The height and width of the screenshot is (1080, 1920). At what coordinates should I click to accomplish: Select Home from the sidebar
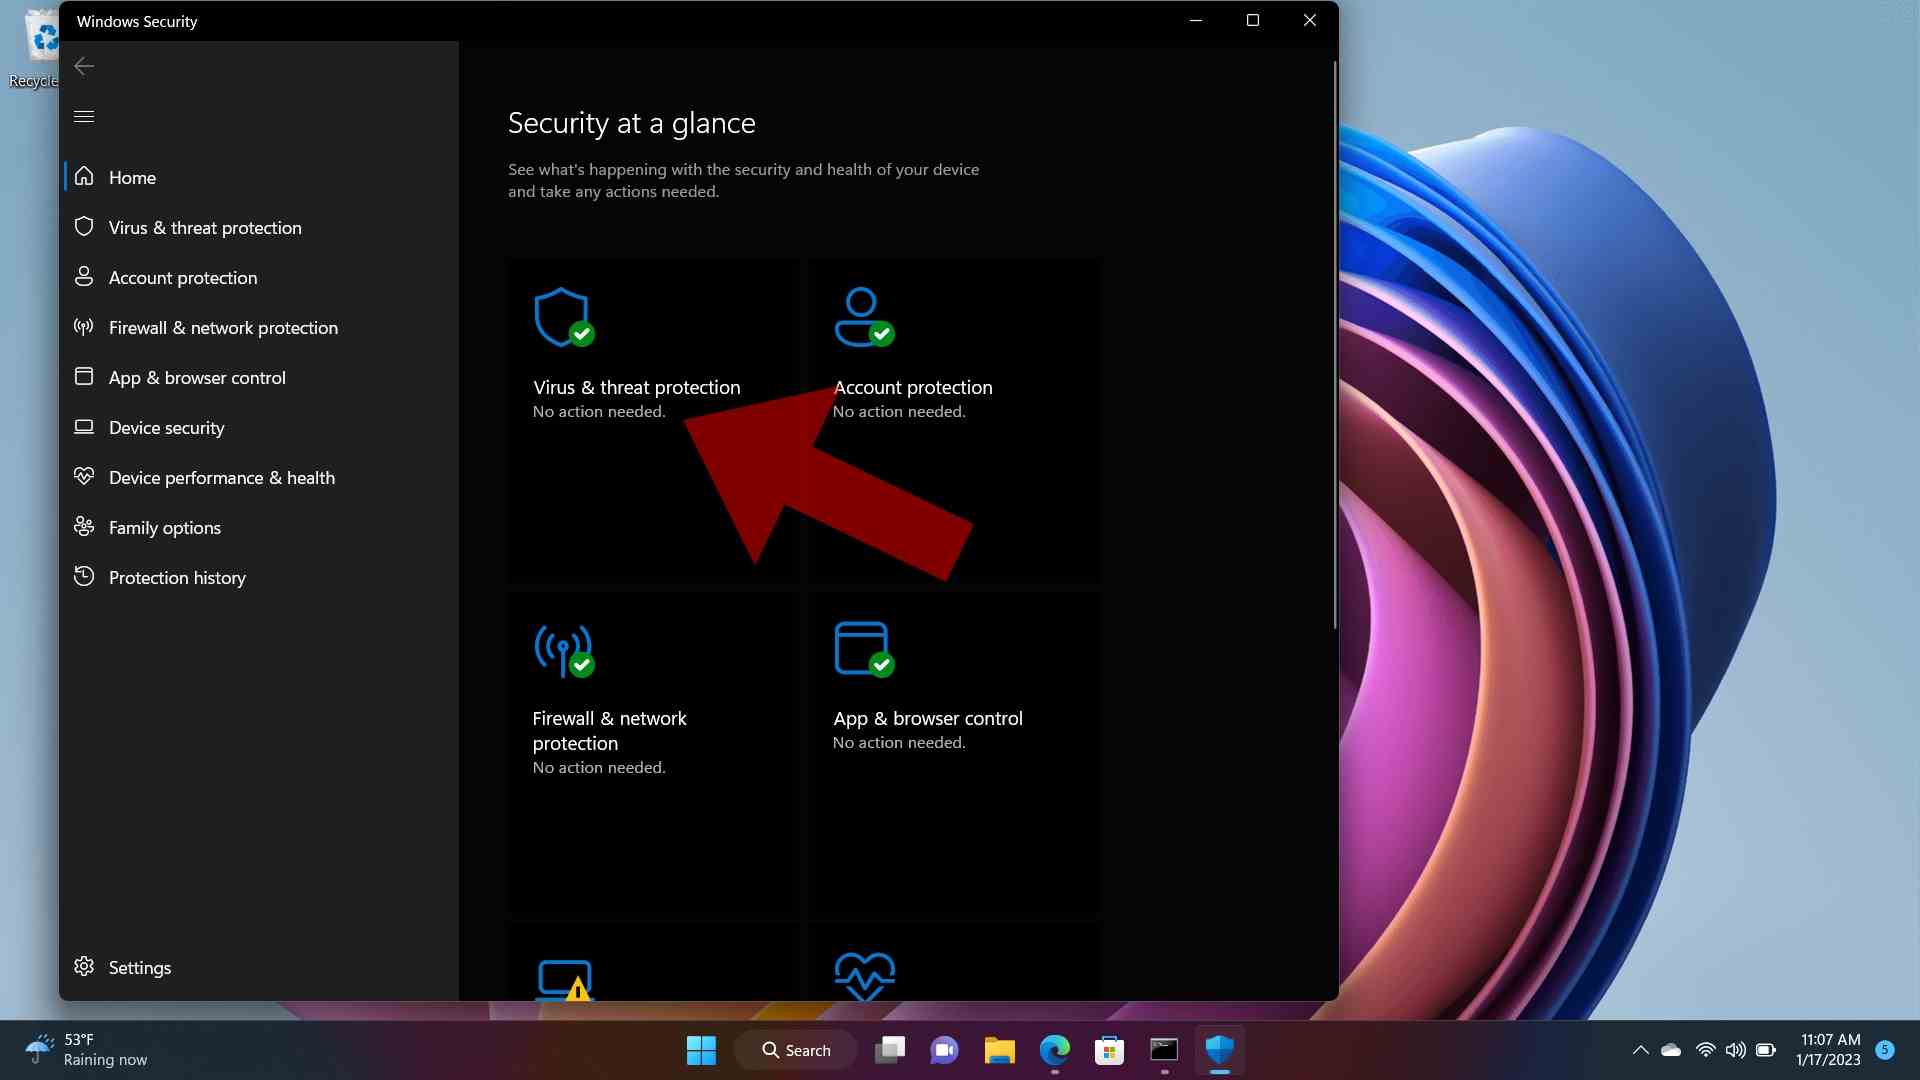[132, 177]
